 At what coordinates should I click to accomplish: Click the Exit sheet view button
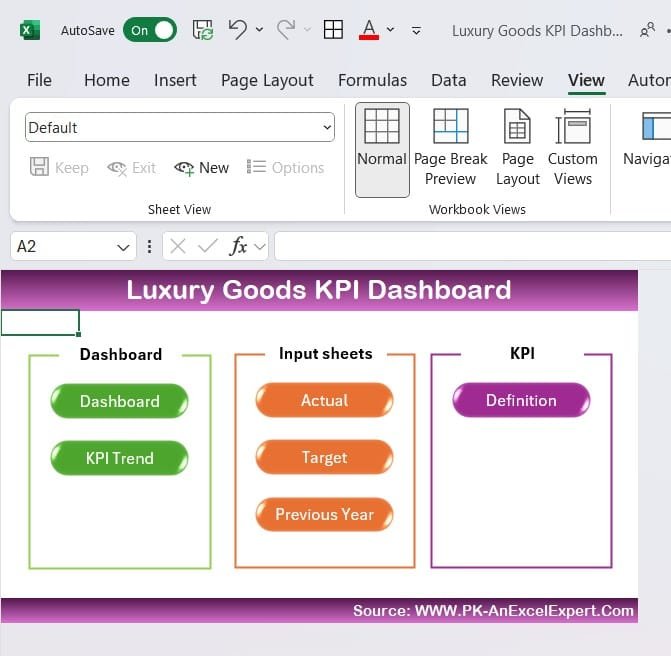131,168
